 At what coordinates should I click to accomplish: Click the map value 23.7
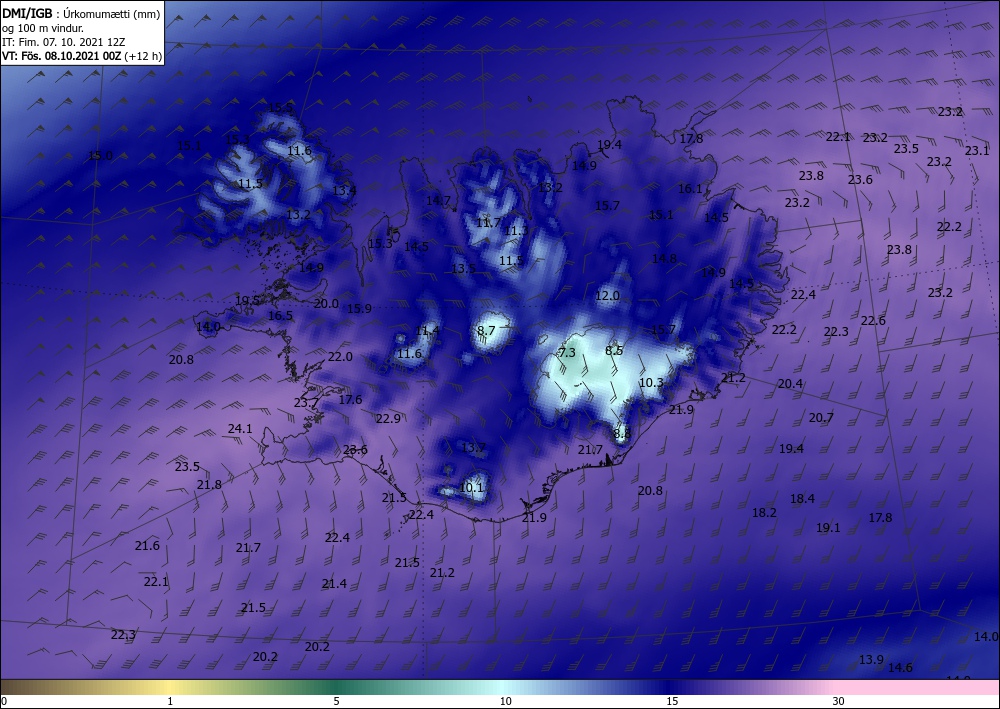306,402
